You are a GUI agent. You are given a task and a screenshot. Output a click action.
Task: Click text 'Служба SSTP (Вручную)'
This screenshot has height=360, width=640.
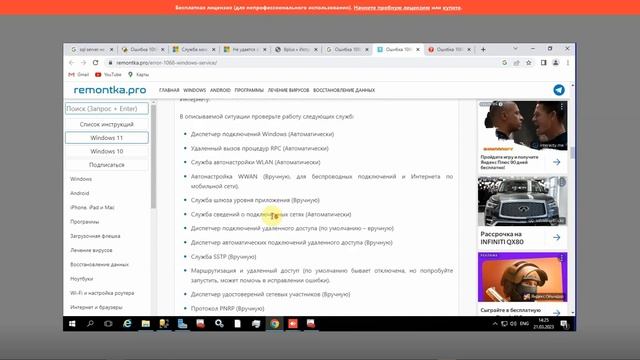pos(223,257)
